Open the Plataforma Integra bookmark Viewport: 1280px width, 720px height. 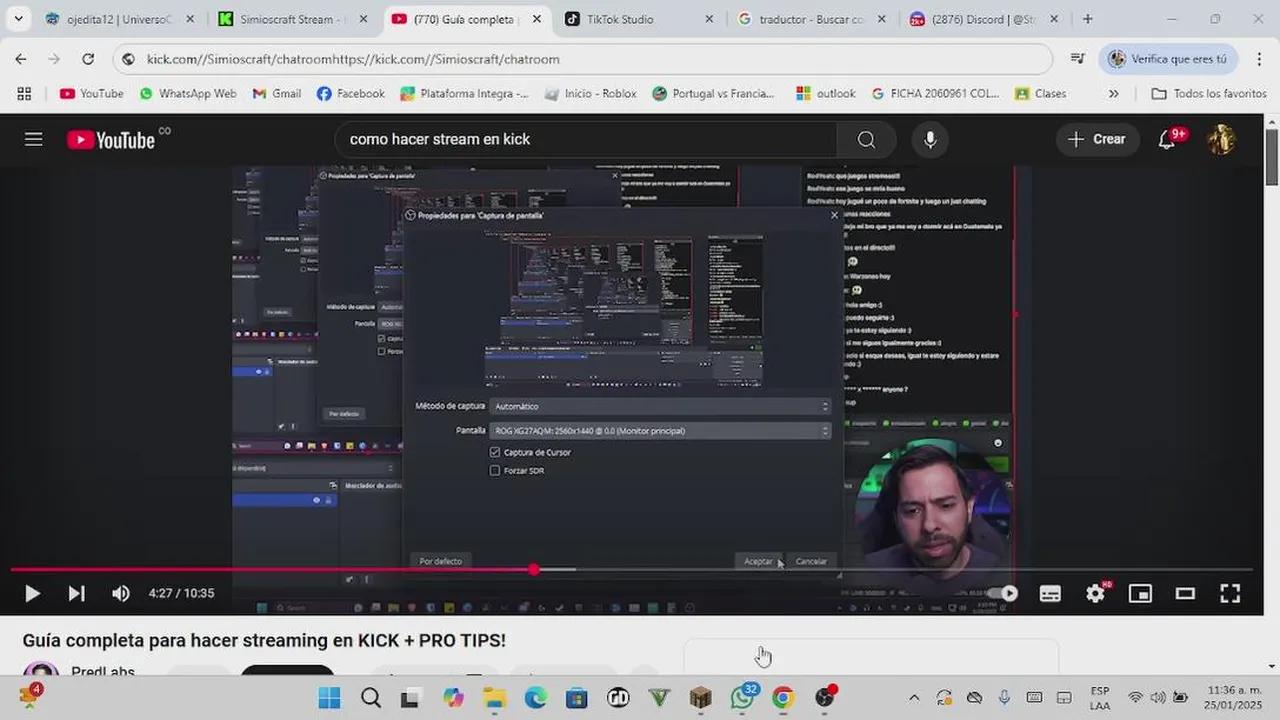tap(464, 93)
